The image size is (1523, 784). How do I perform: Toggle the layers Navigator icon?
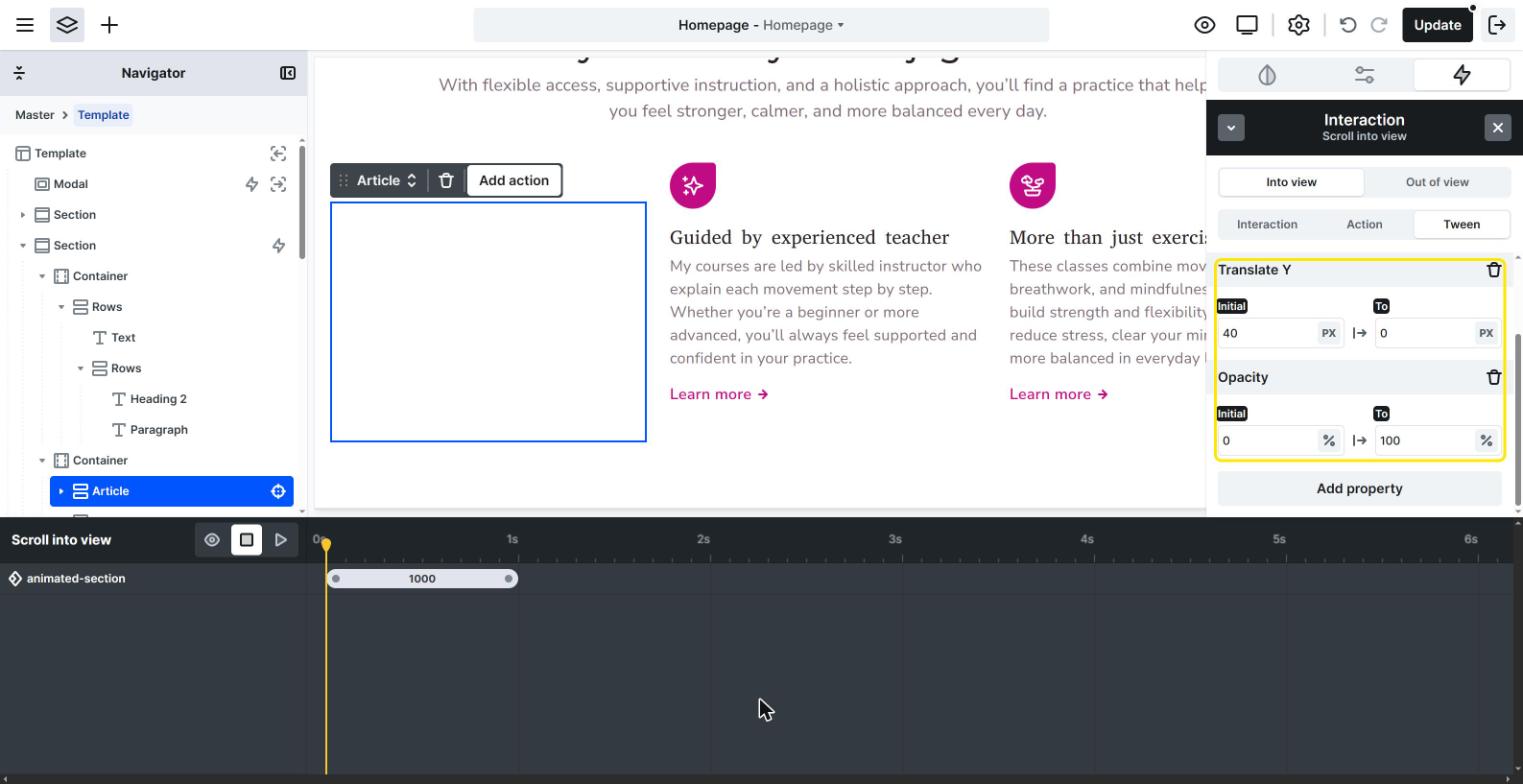coord(67,25)
